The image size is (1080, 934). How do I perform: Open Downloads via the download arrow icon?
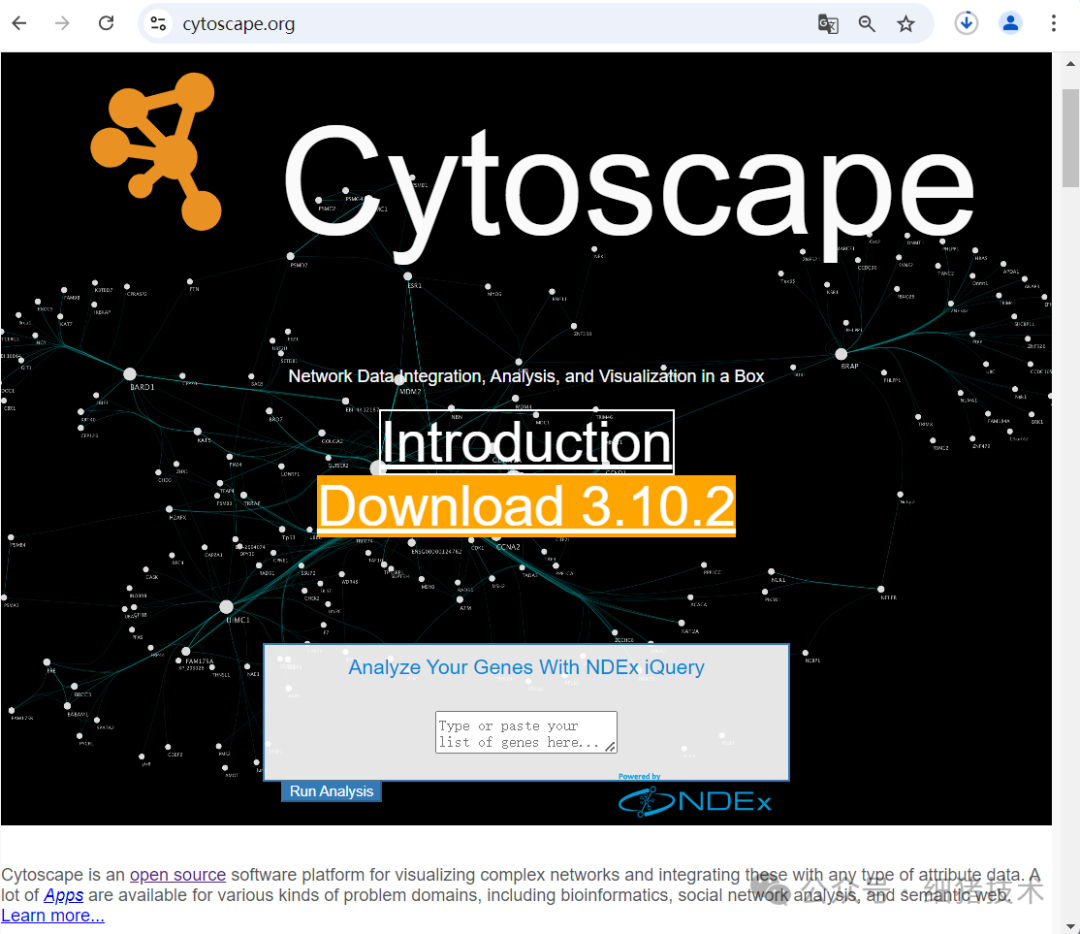(x=966, y=22)
